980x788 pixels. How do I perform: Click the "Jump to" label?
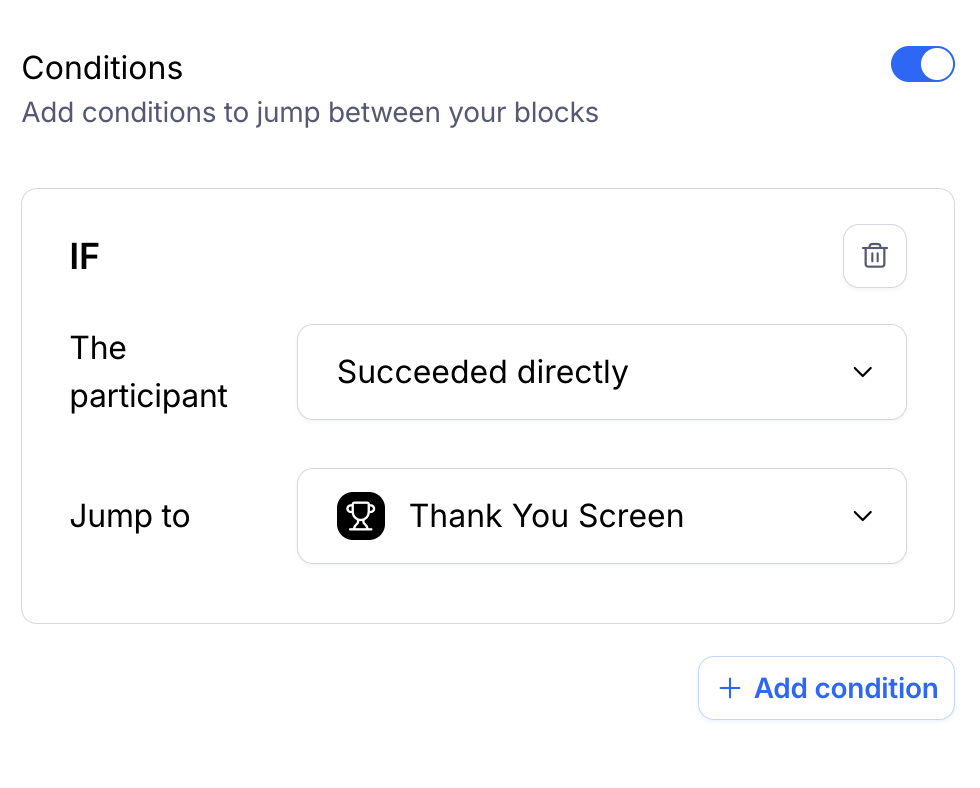click(x=130, y=516)
